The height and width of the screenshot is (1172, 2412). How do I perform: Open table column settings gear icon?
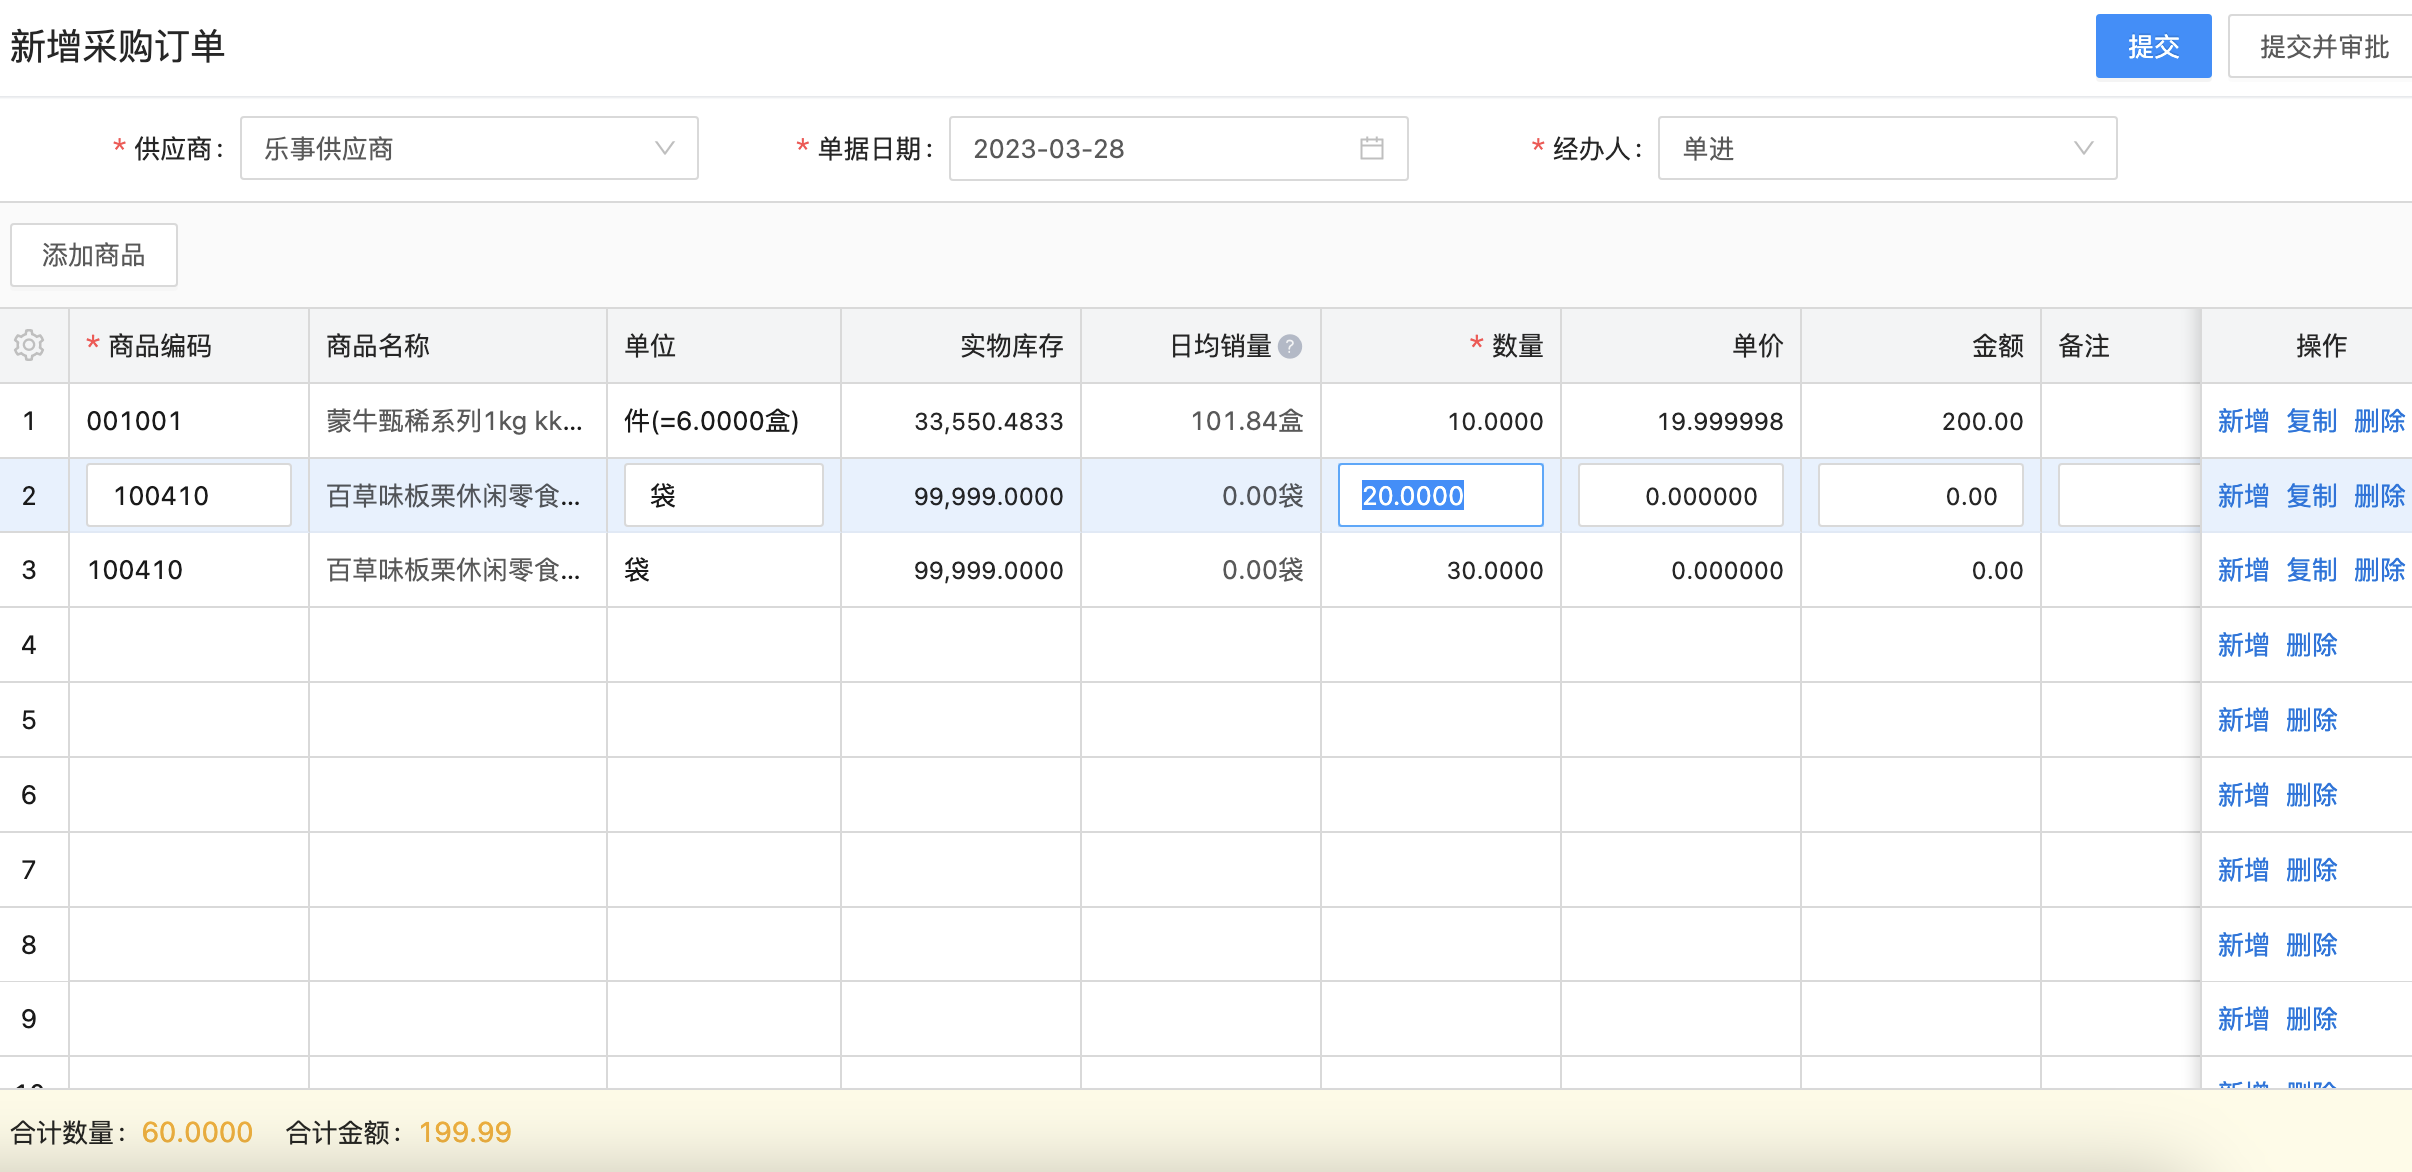(x=29, y=345)
